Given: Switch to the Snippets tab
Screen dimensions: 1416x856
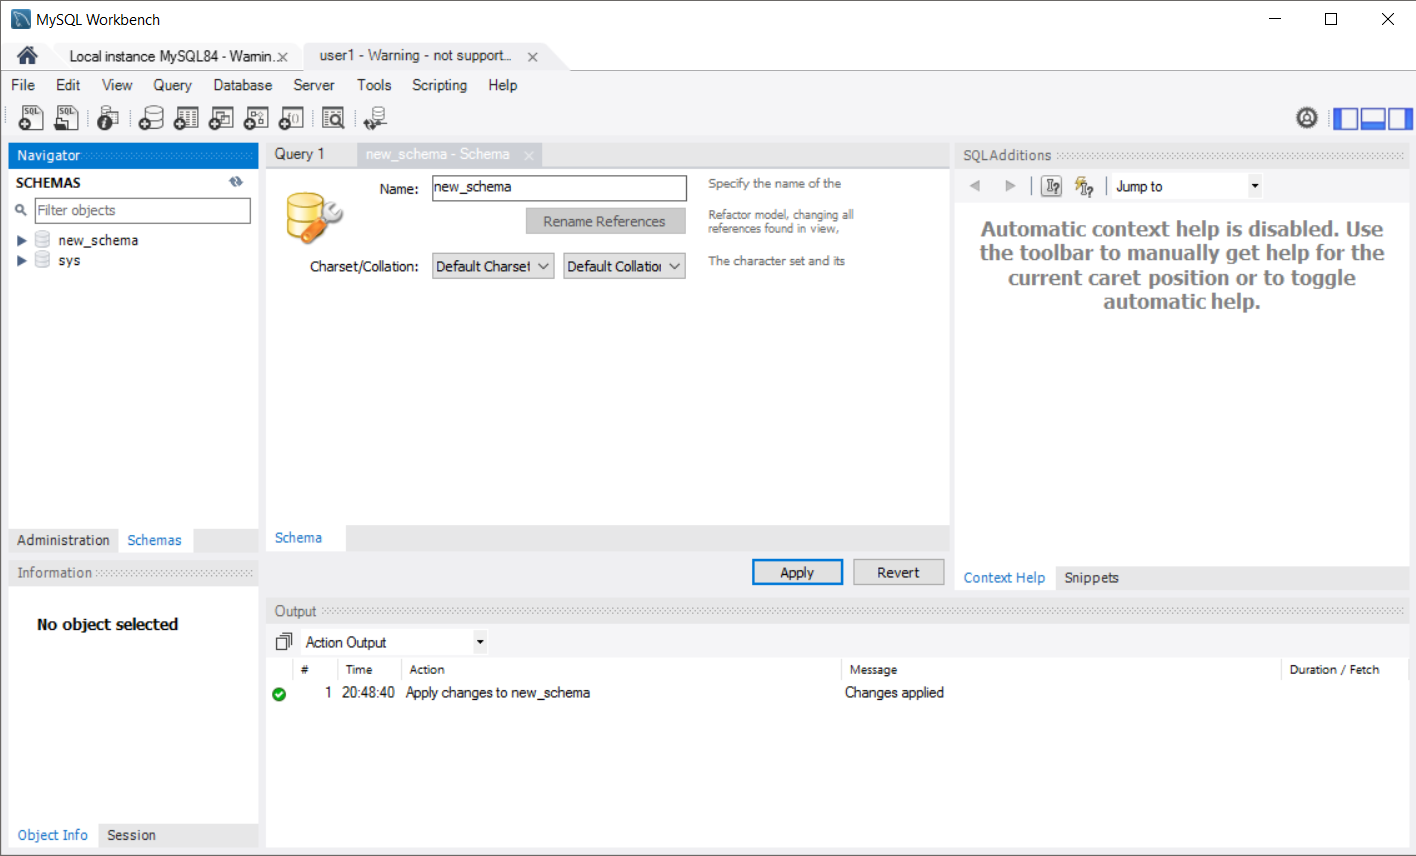Looking at the screenshot, I should click(x=1091, y=578).
